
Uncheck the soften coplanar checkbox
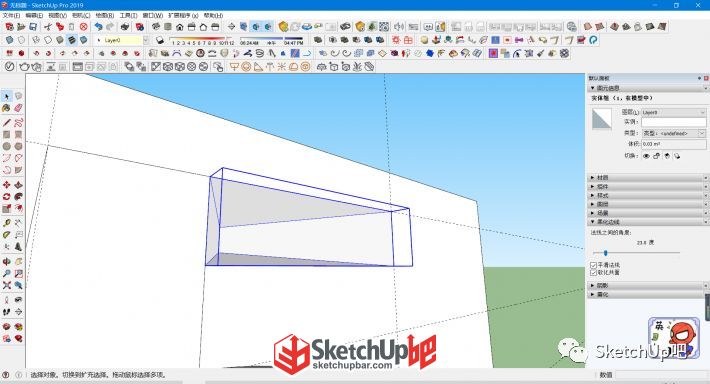(593, 273)
